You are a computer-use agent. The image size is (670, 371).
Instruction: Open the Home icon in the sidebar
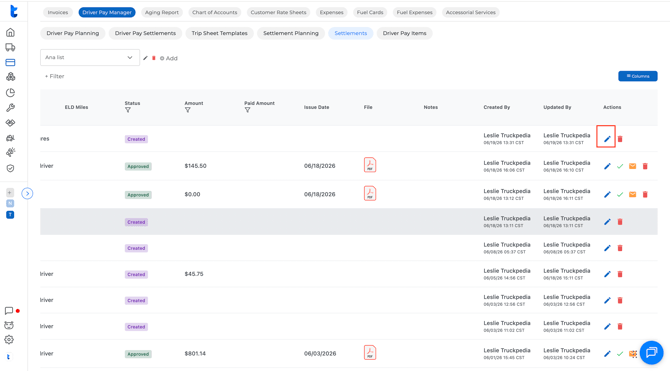10,32
